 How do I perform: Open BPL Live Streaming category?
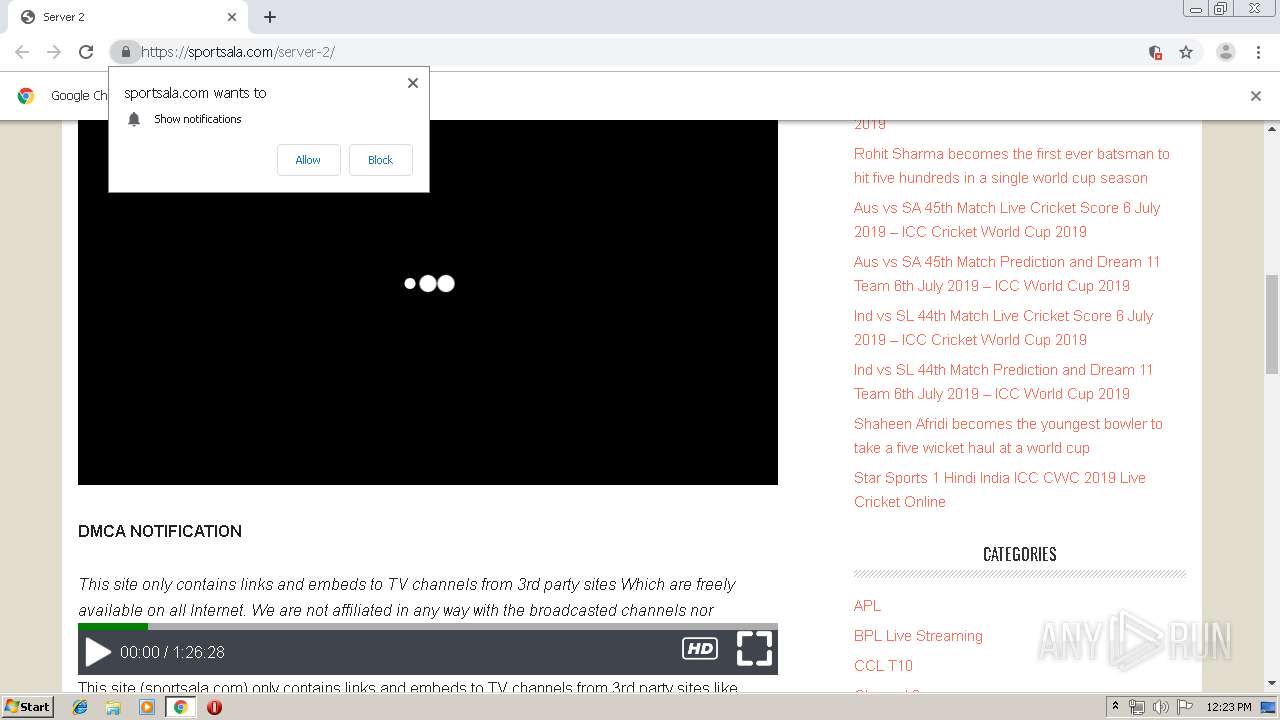click(x=918, y=636)
